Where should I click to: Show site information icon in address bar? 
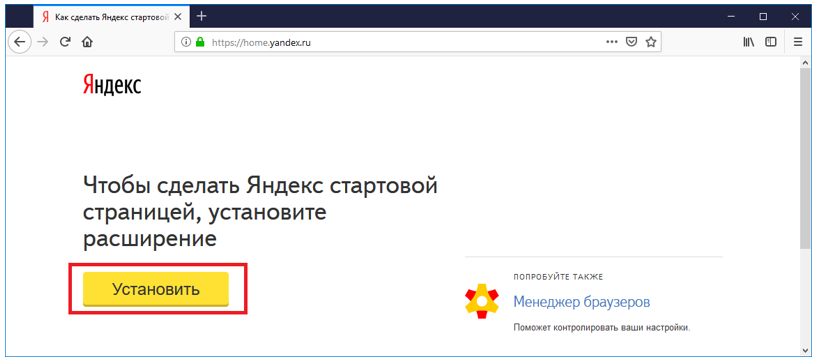(185, 43)
